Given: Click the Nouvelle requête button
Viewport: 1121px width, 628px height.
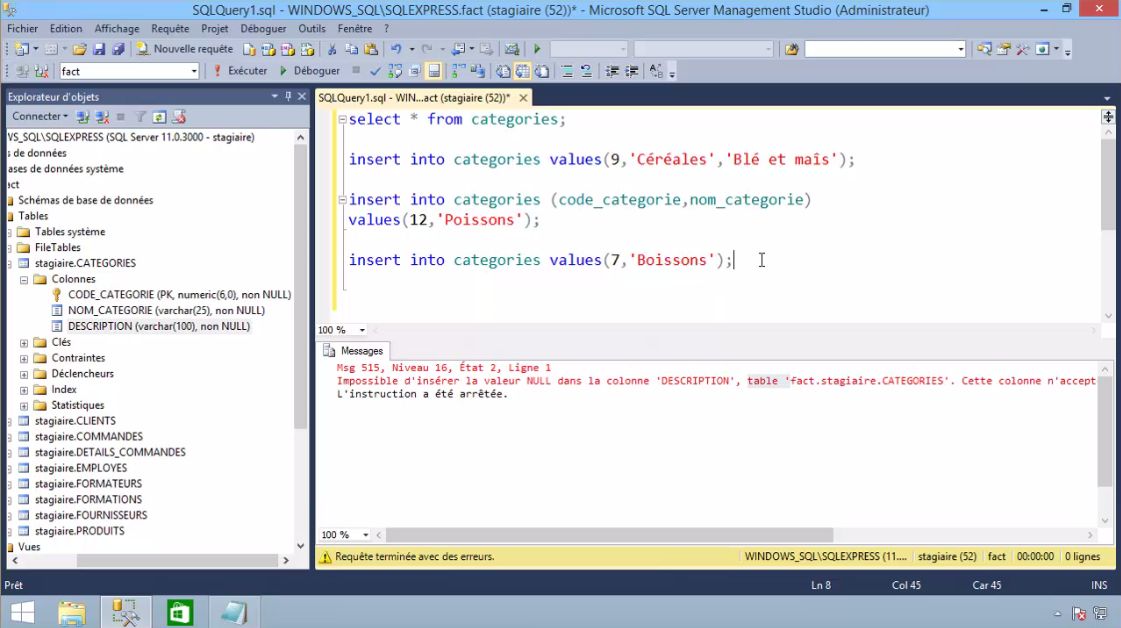Looking at the screenshot, I should pyautogui.click(x=185, y=49).
